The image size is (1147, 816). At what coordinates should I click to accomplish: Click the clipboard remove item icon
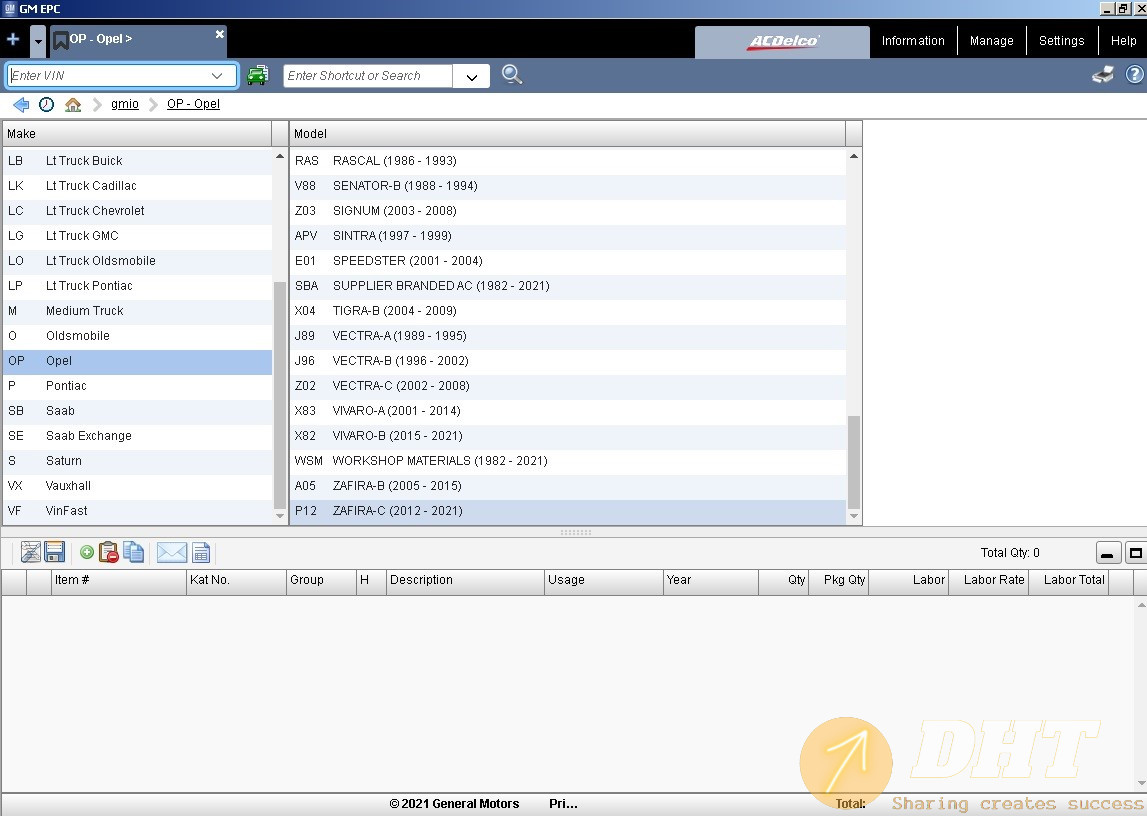point(109,552)
